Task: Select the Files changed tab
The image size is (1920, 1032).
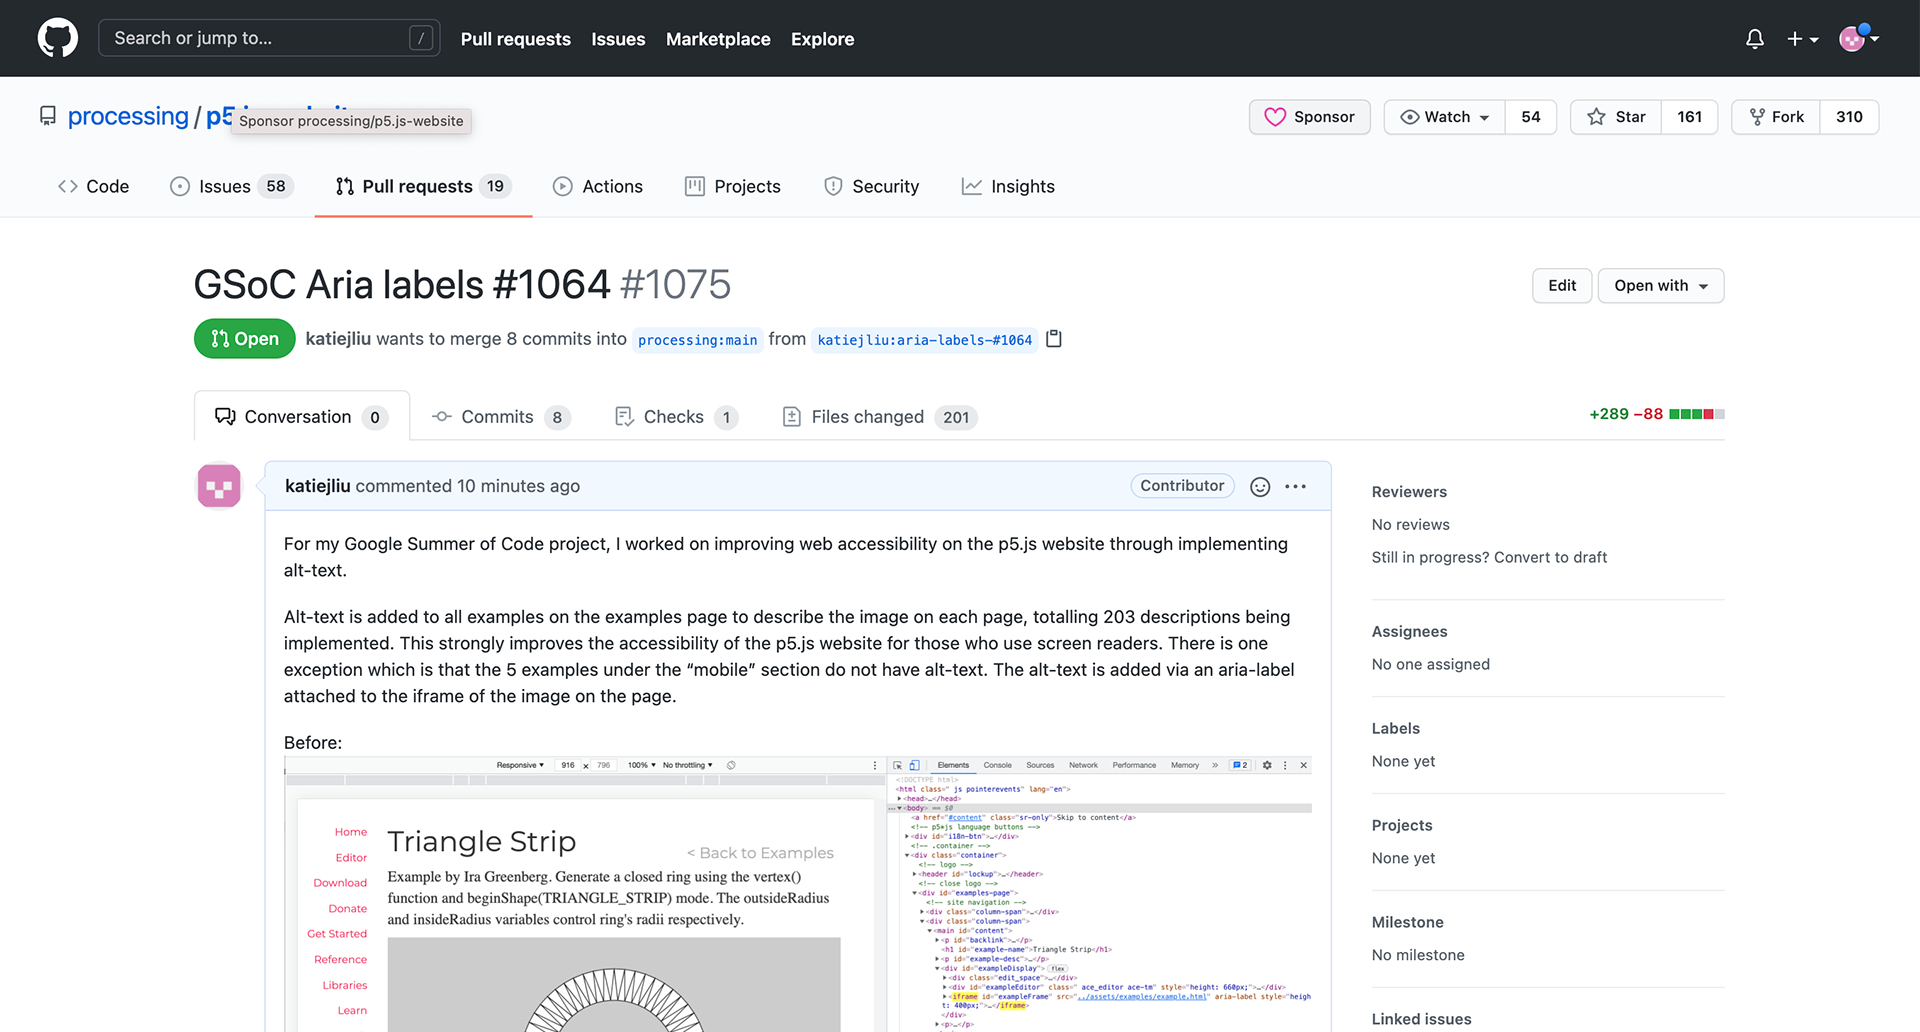Action: pyautogui.click(x=879, y=417)
